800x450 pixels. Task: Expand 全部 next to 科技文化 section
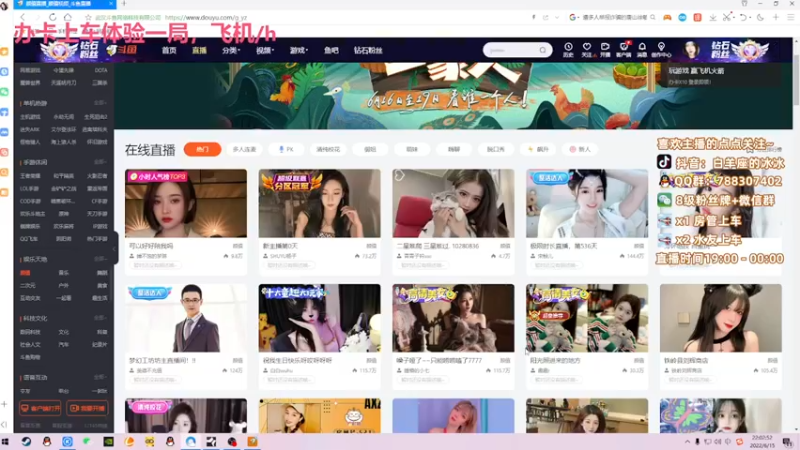(99, 318)
